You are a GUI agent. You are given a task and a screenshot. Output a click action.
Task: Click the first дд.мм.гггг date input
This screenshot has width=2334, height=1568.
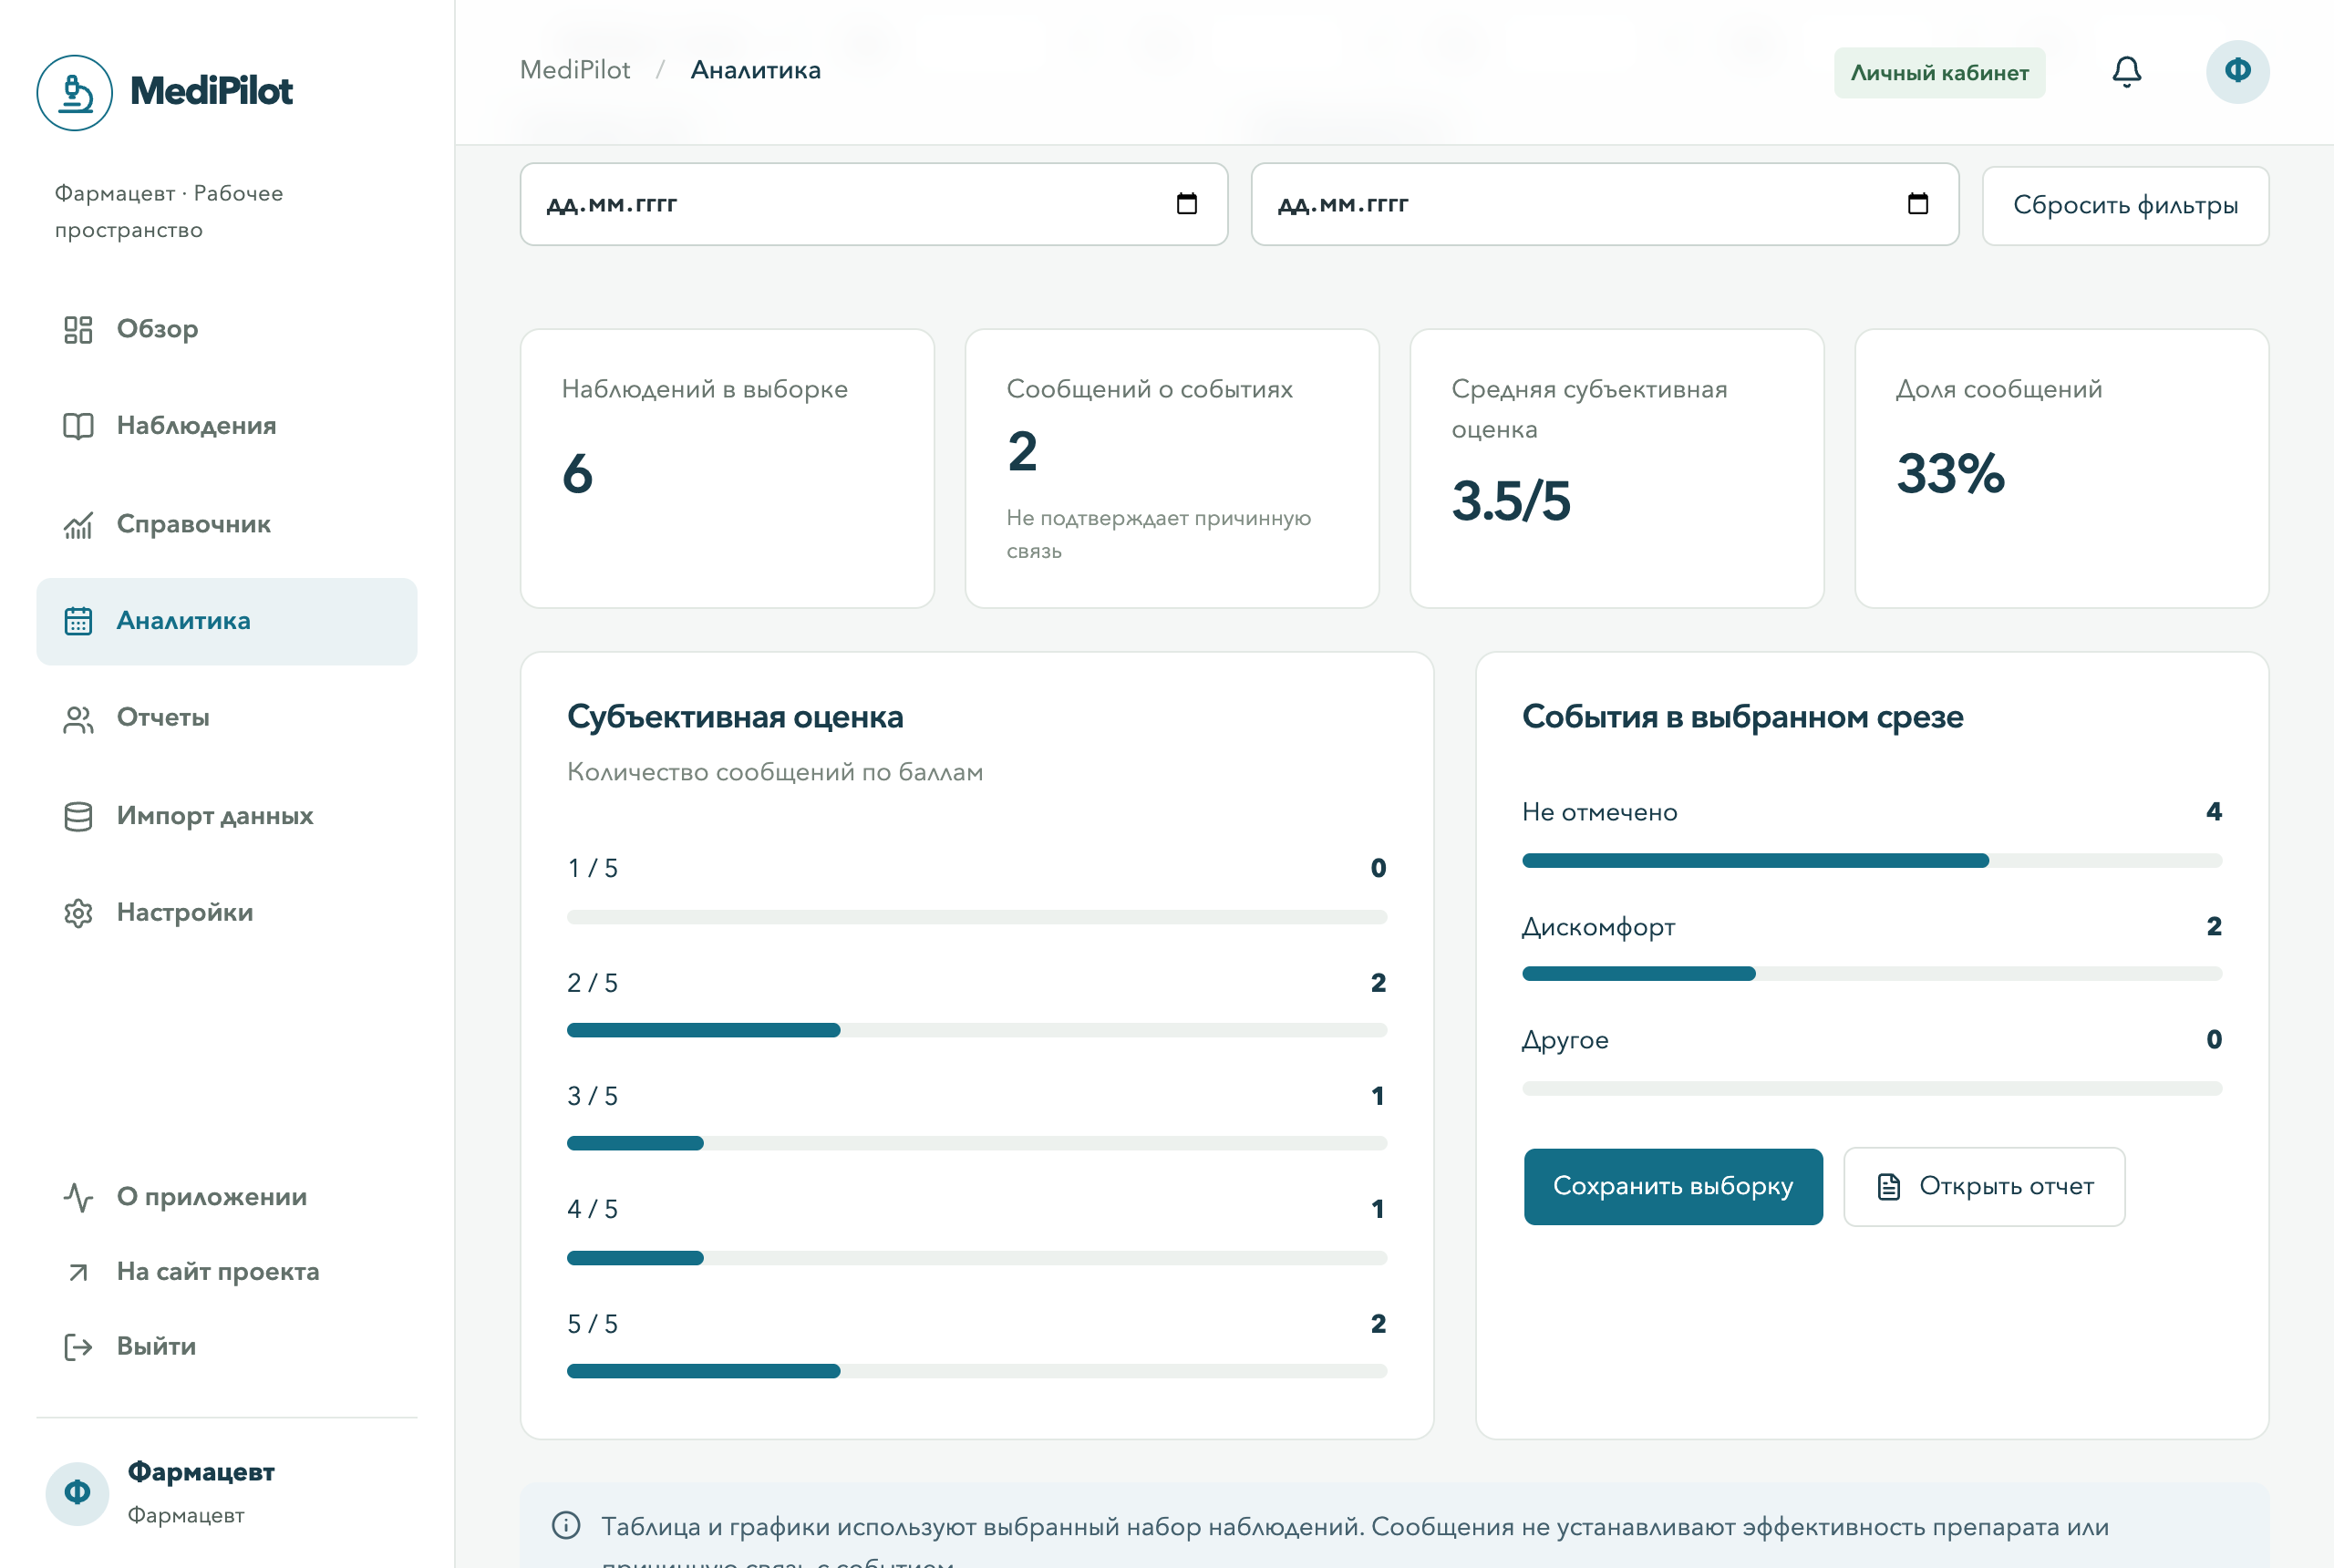(x=873, y=204)
